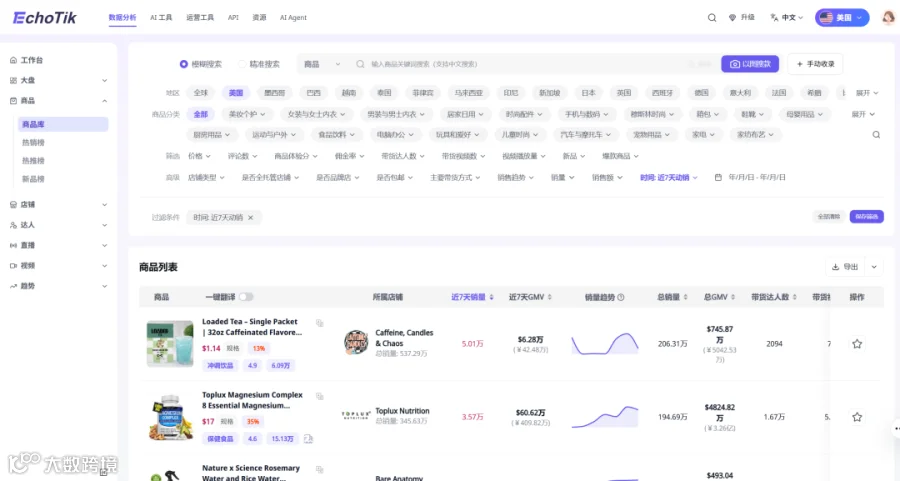Select the 美国 region chip
The height and width of the screenshot is (481, 900).
coord(236,93)
